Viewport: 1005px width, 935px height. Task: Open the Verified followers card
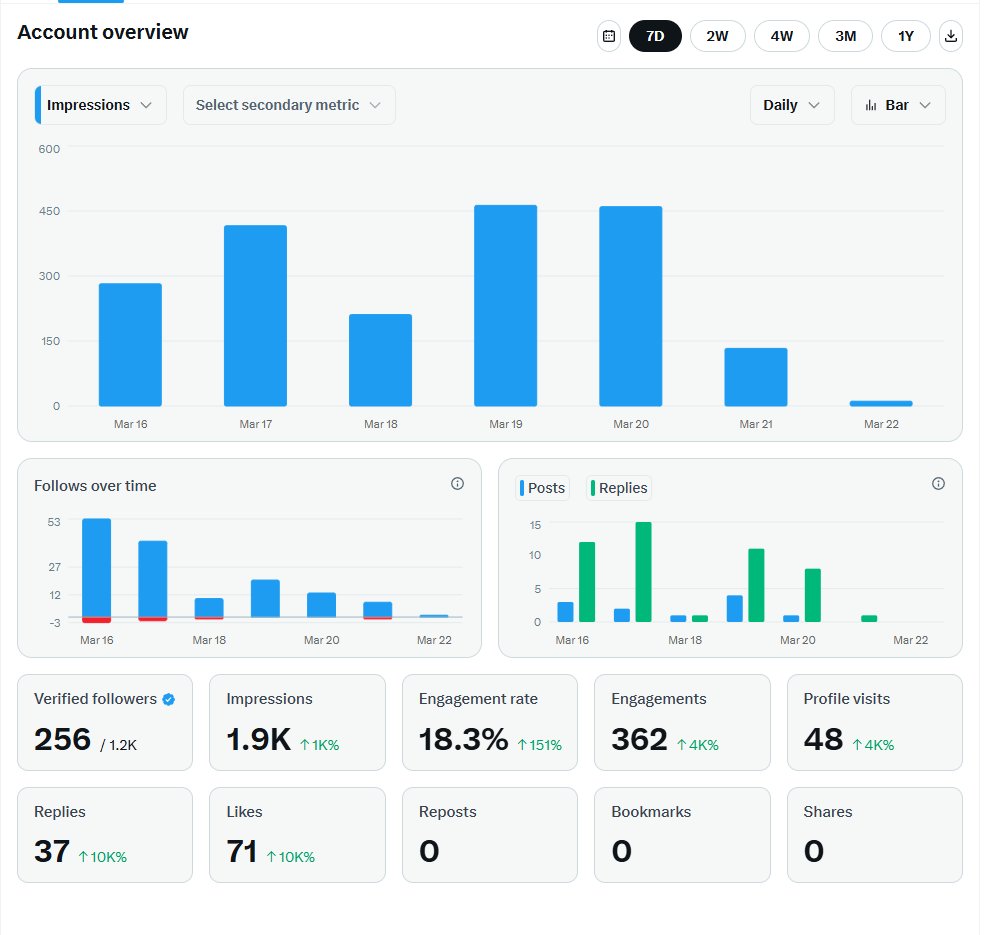point(105,722)
